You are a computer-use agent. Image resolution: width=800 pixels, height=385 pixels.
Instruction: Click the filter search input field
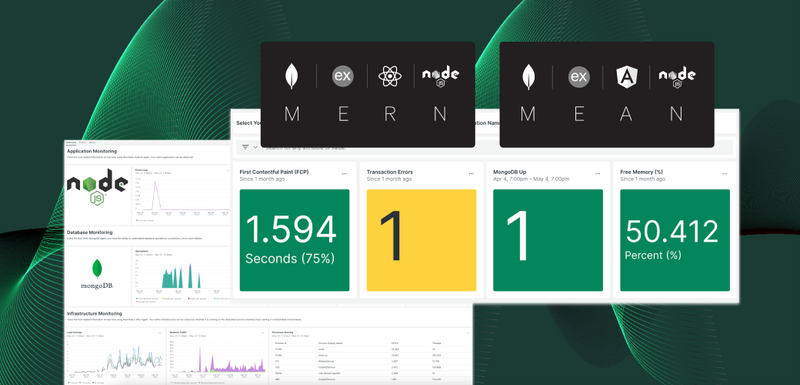pos(497,147)
